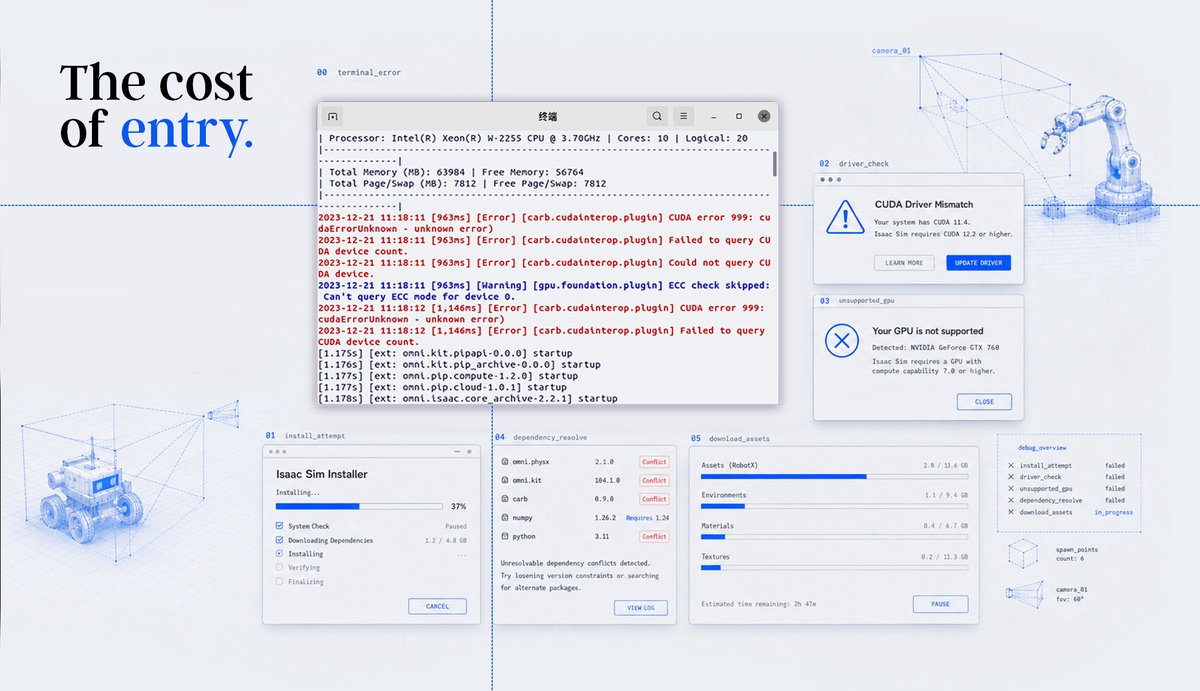Click the window dots on CUDA Driver Mismatch dialog

pyautogui.click(x=830, y=180)
